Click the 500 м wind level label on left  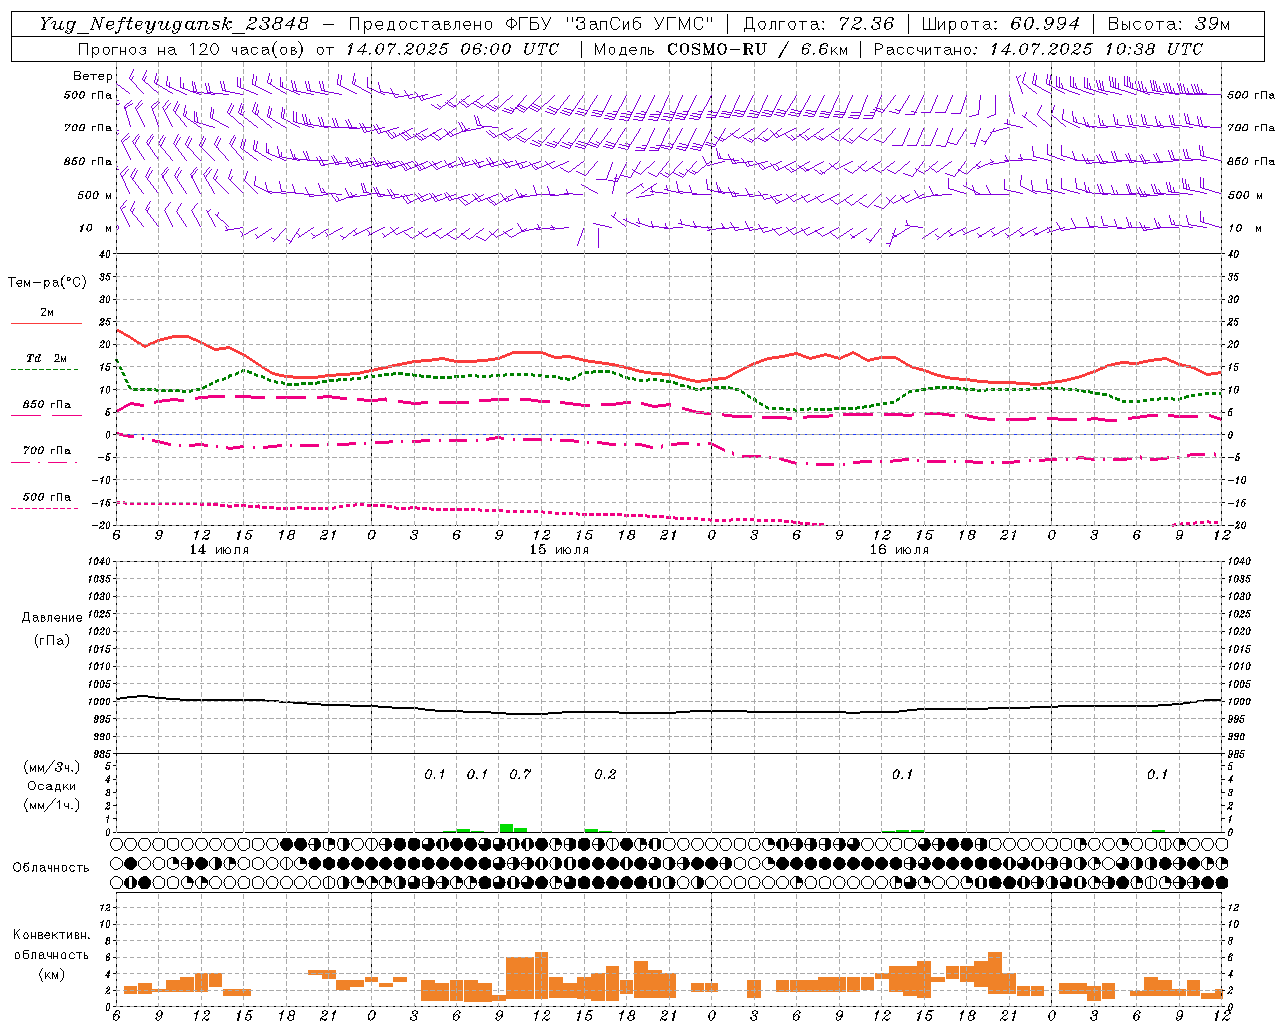click(95, 195)
